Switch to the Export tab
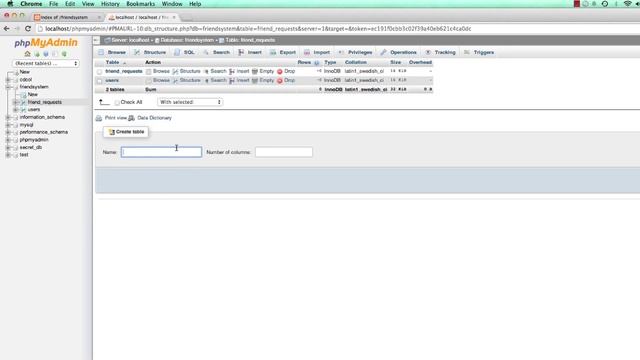The width and height of the screenshot is (640, 360). [x=282, y=52]
